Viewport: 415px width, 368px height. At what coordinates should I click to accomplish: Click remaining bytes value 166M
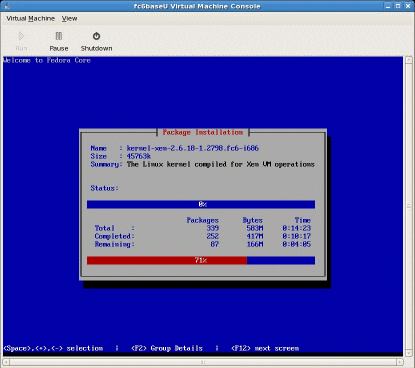[255, 244]
